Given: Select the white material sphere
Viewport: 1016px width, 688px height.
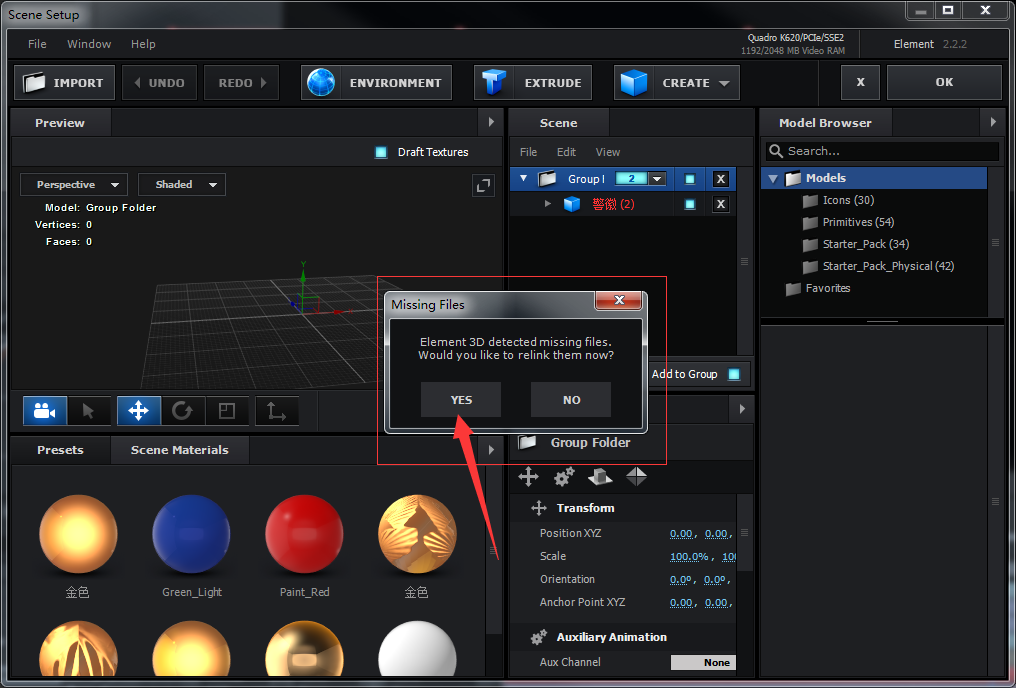Looking at the screenshot, I should pos(417,650).
